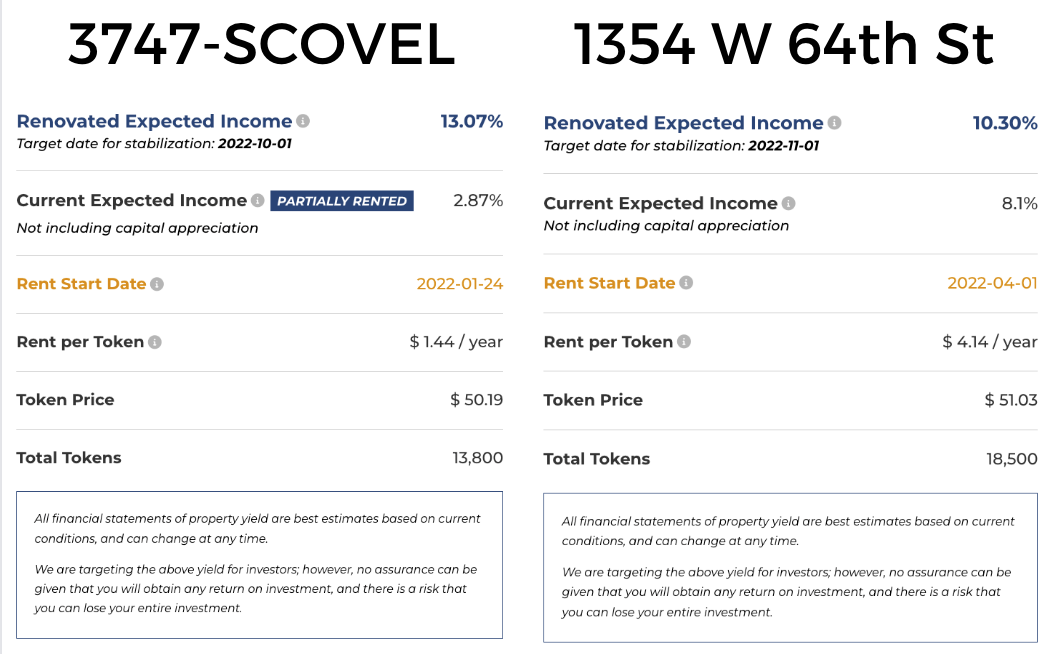Click the $ 50.19 token price value
Screen dimensions: 1050x654
476,400
